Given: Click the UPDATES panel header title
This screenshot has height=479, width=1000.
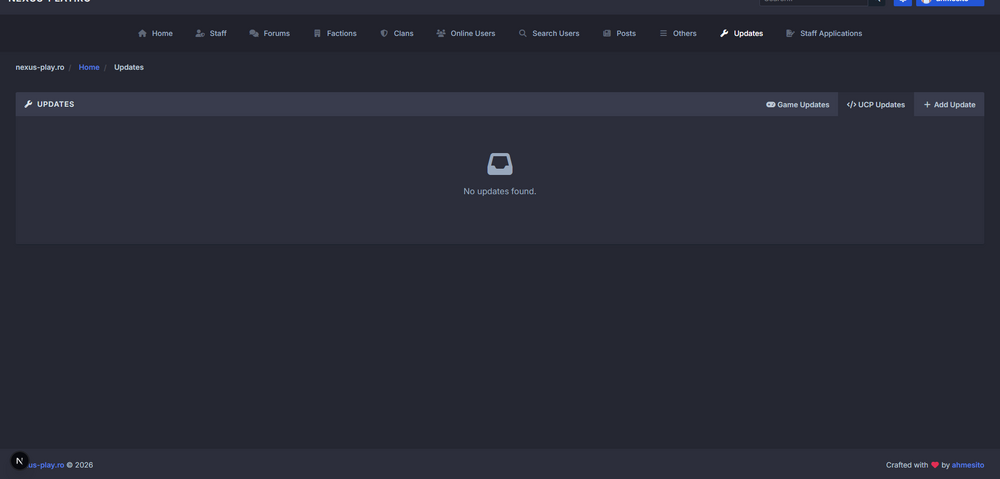Looking at the screenshot, I should point(55,104).
